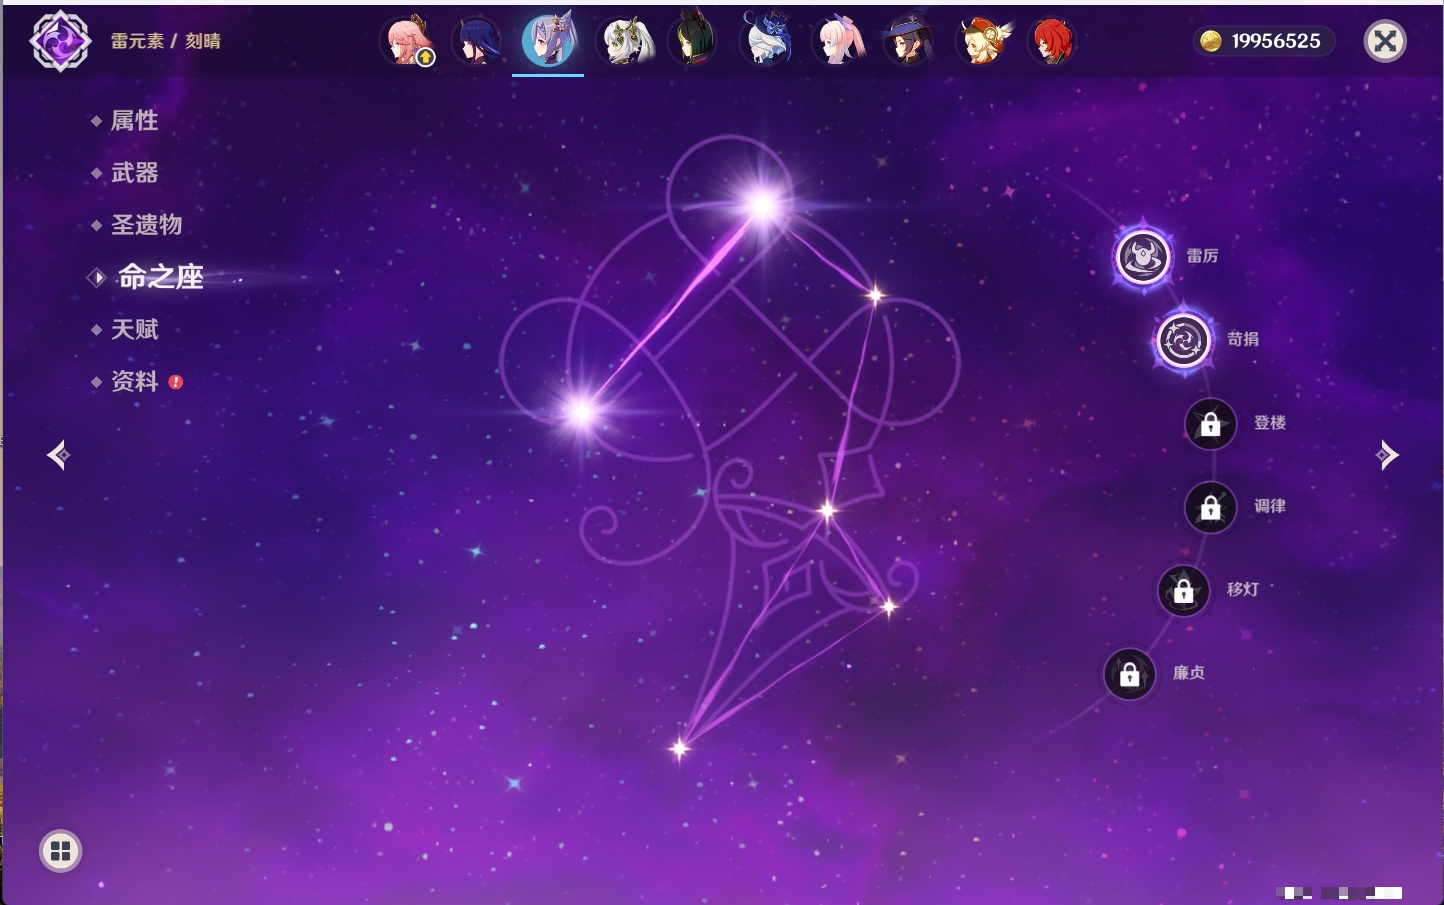The image size is (1444, 905).
Task: Select Kokomi's light-pink-haired avatar
Action: [x=837, y=42]
